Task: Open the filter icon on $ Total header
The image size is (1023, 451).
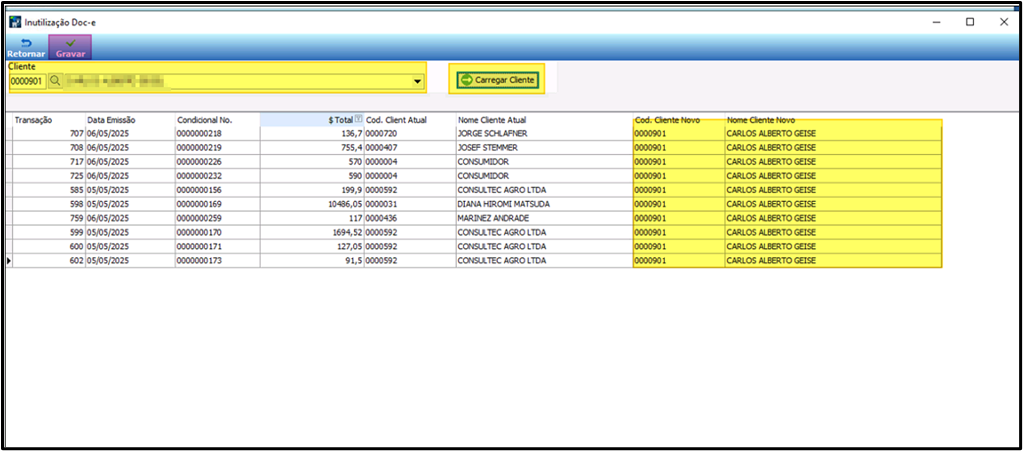Action: point(358,119)
